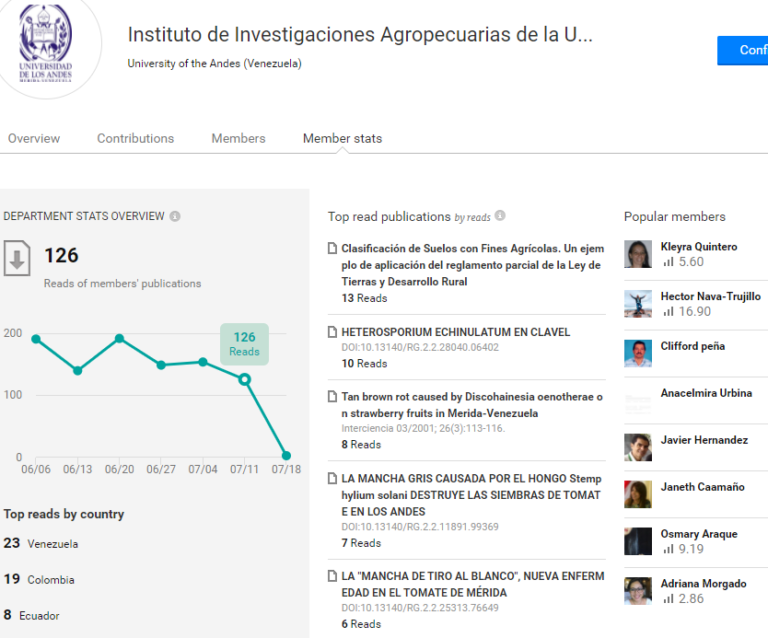View Osmary Araque's profile name
768x638 pixels.
pos(699,534)
